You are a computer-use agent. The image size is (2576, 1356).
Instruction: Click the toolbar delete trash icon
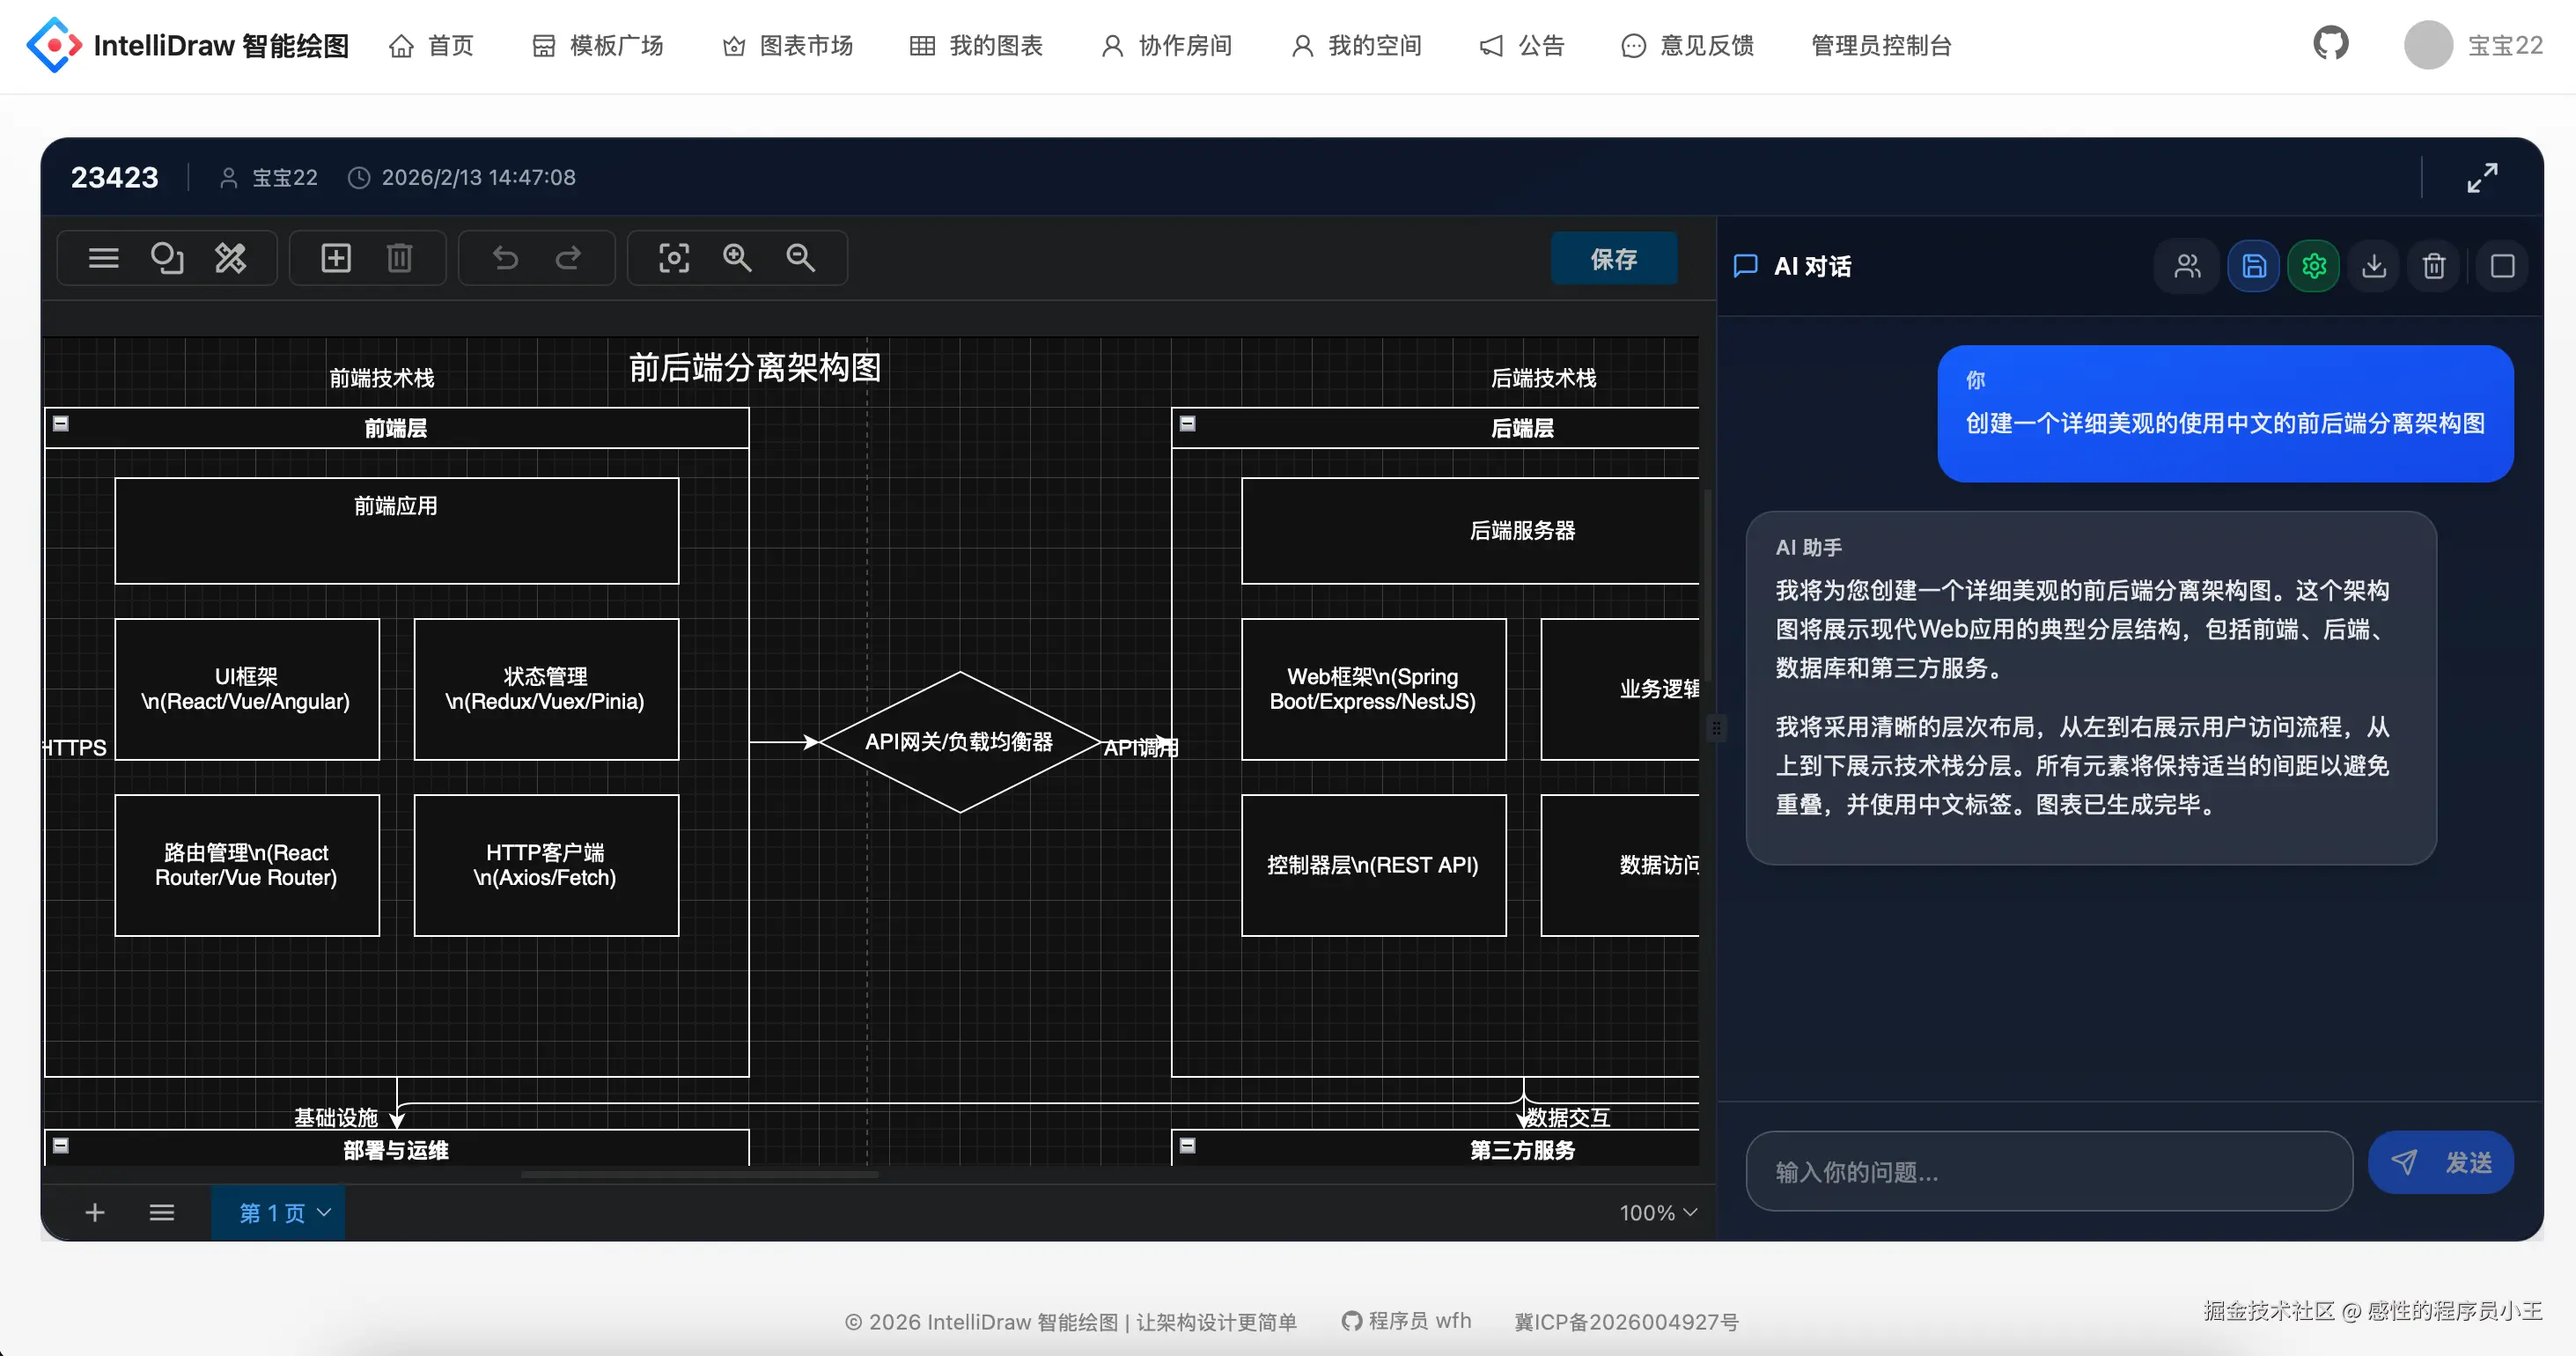tap(399, 258)
